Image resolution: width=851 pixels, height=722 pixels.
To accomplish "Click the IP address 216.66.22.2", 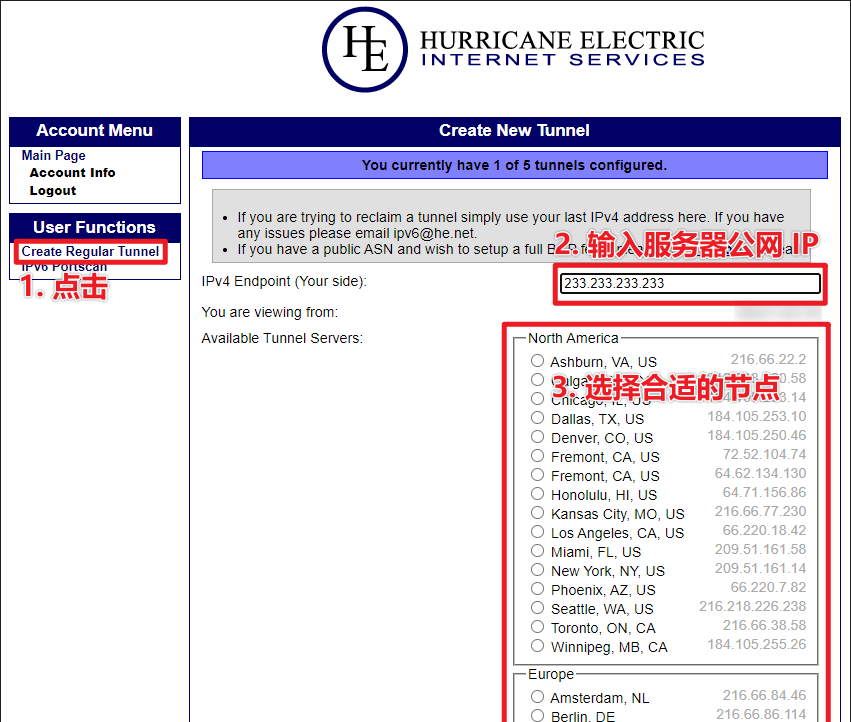I will (x=768, y=359).
